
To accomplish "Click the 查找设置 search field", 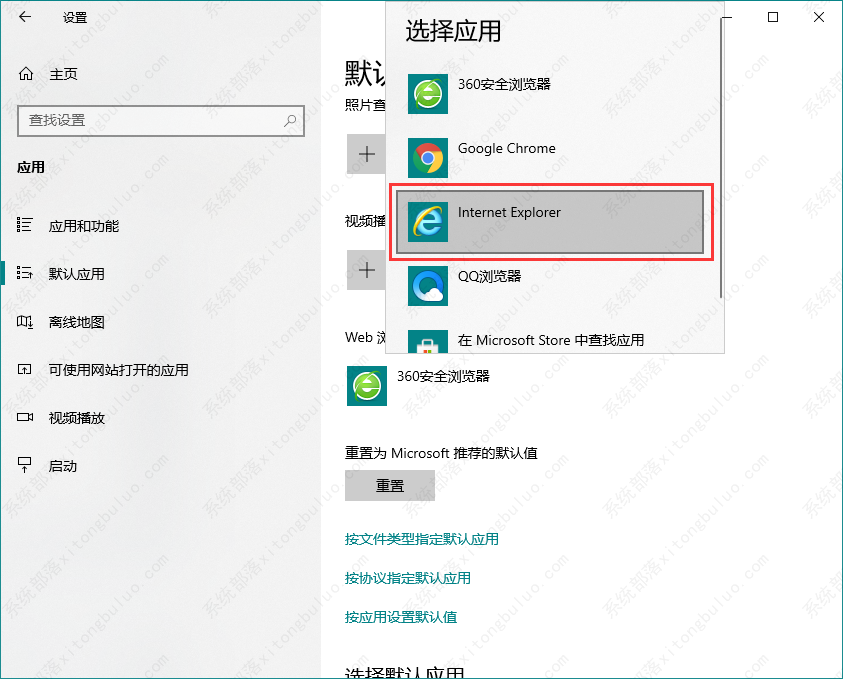I will coord(150,121).
